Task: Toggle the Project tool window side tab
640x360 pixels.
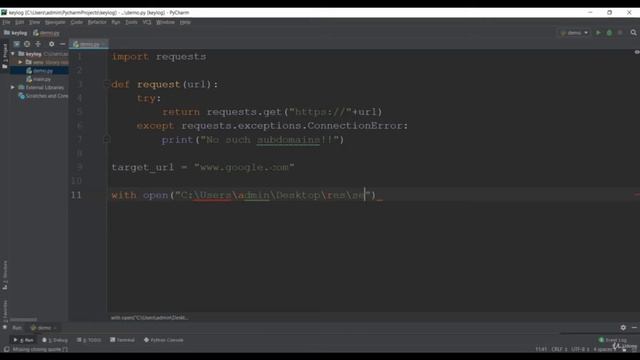Action: (x=5, y=56)
